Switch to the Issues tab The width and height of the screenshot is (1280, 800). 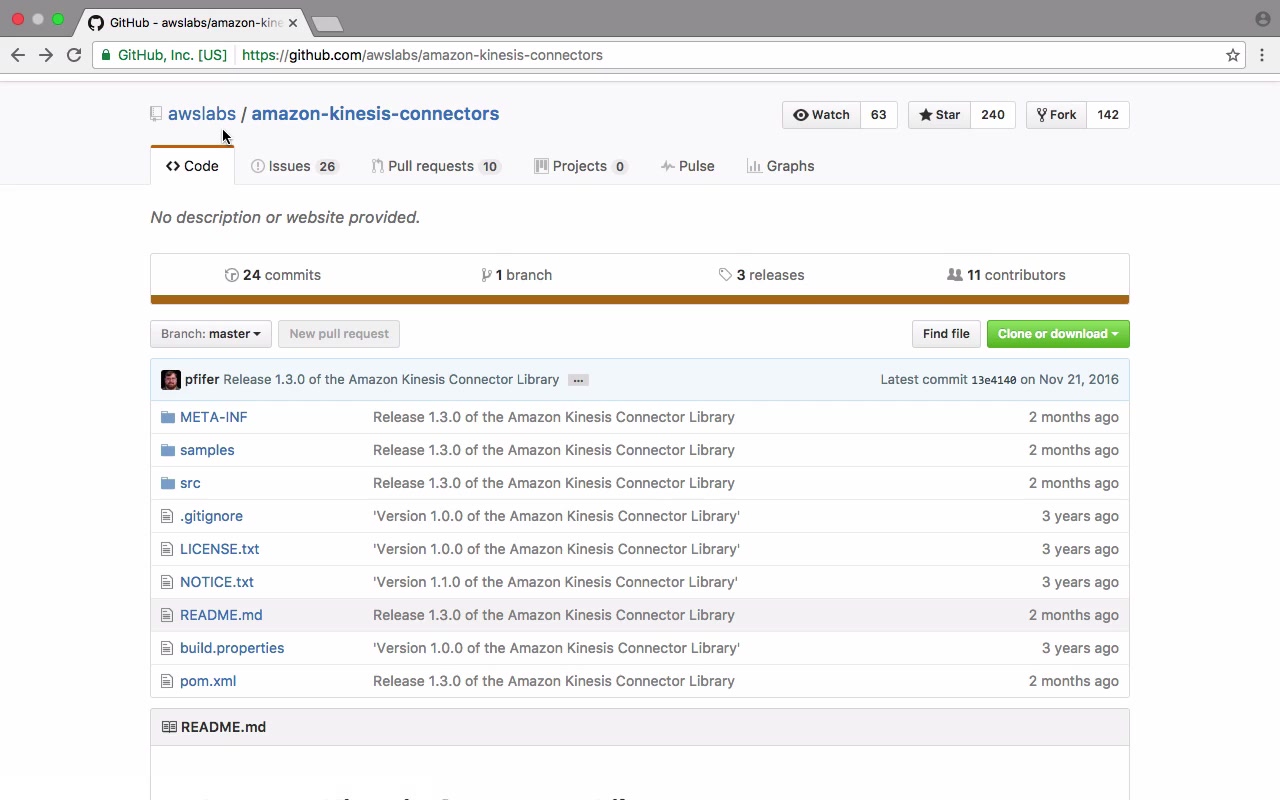pyautogui.click(x=294, y=166)
